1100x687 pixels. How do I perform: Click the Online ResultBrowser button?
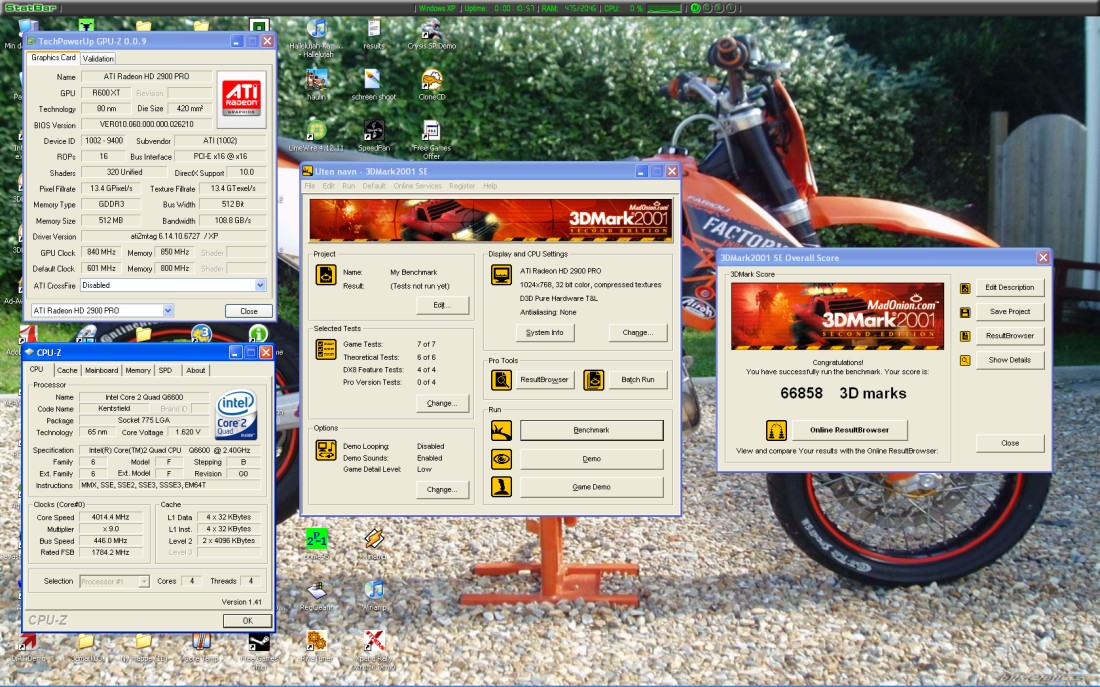click(850, 430)
